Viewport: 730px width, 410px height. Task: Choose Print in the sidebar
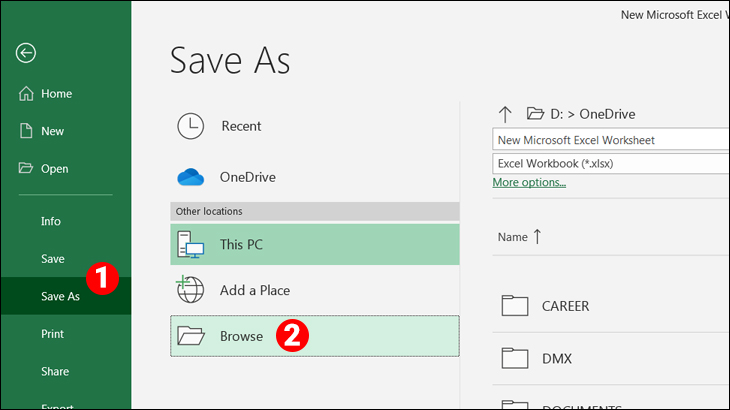[66, 334]
